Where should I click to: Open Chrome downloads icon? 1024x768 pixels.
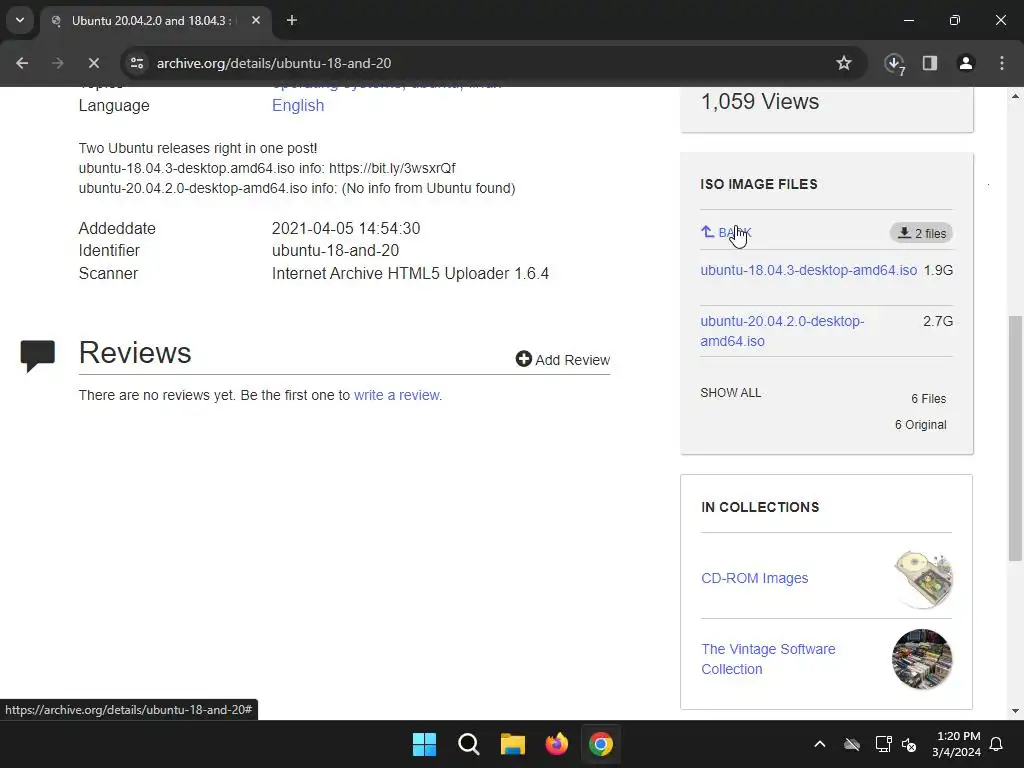(x=894, y=63)
